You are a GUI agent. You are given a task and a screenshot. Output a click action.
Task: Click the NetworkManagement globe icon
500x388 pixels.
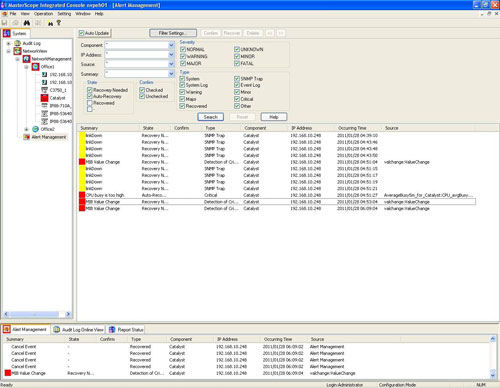(x=26, y=59)
